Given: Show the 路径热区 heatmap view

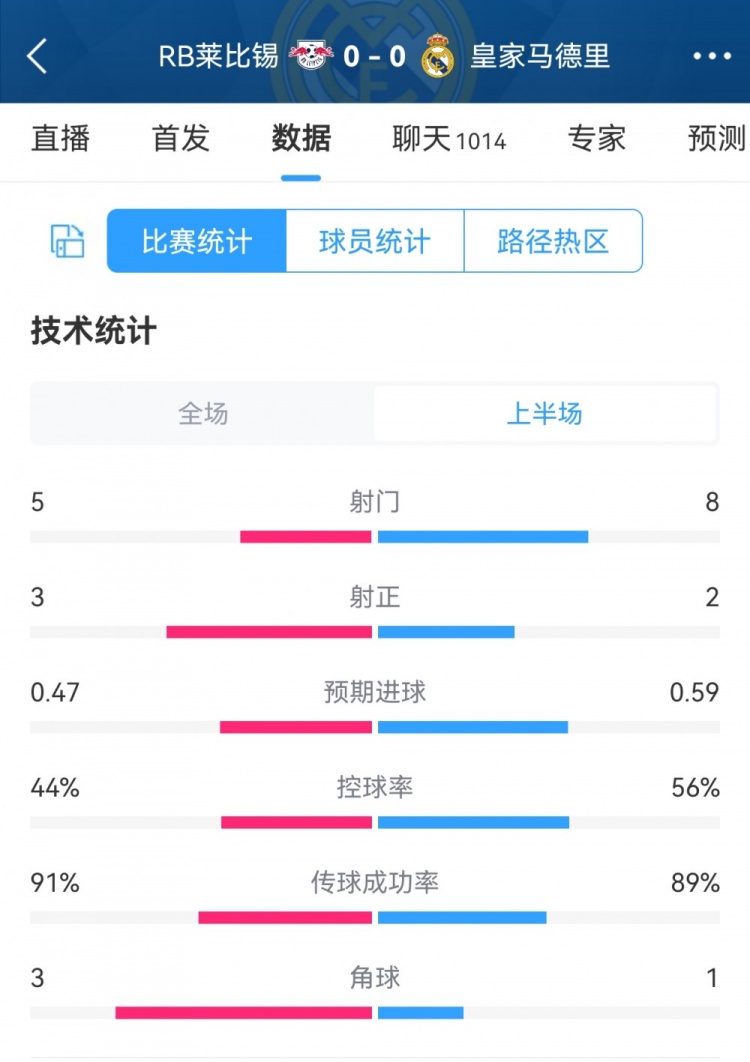Looking at the screenshot, I should click(x=553, y=241).
